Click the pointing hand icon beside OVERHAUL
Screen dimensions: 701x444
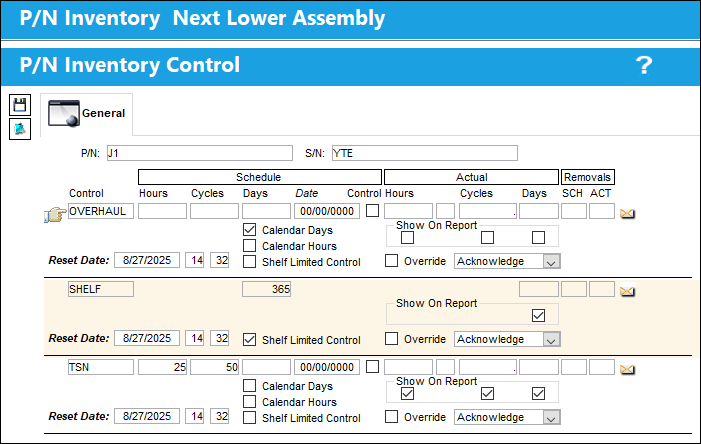click(55, 214)
